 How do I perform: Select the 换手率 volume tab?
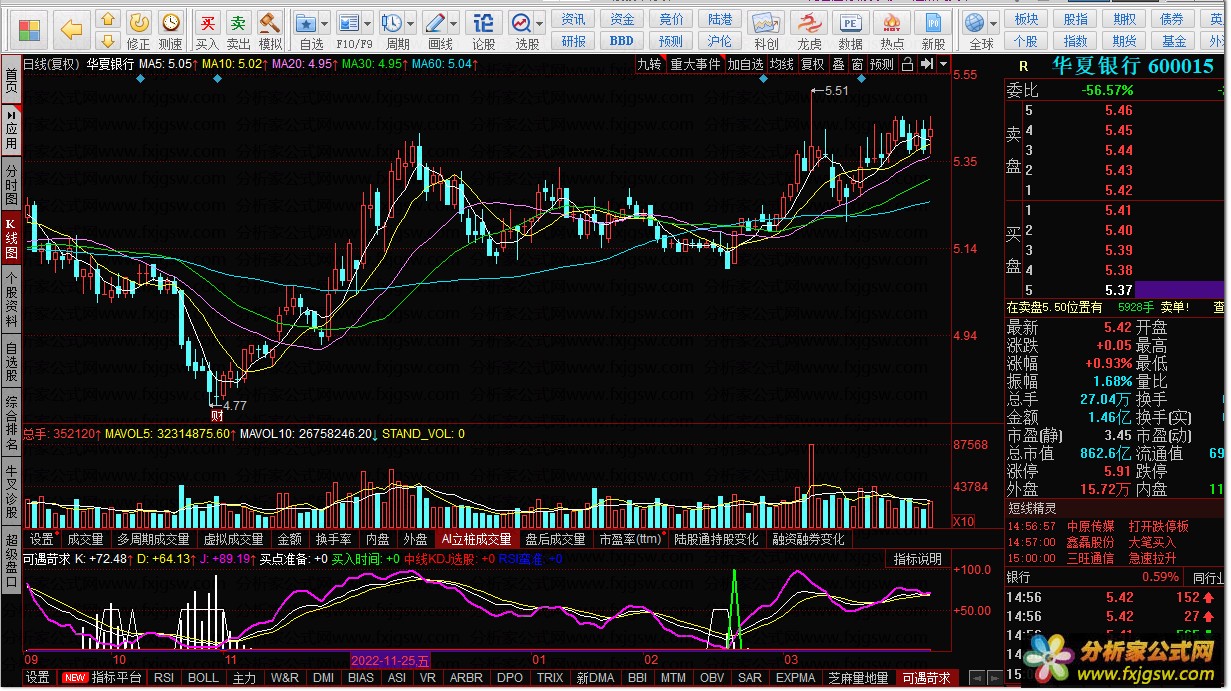[333, 539]
